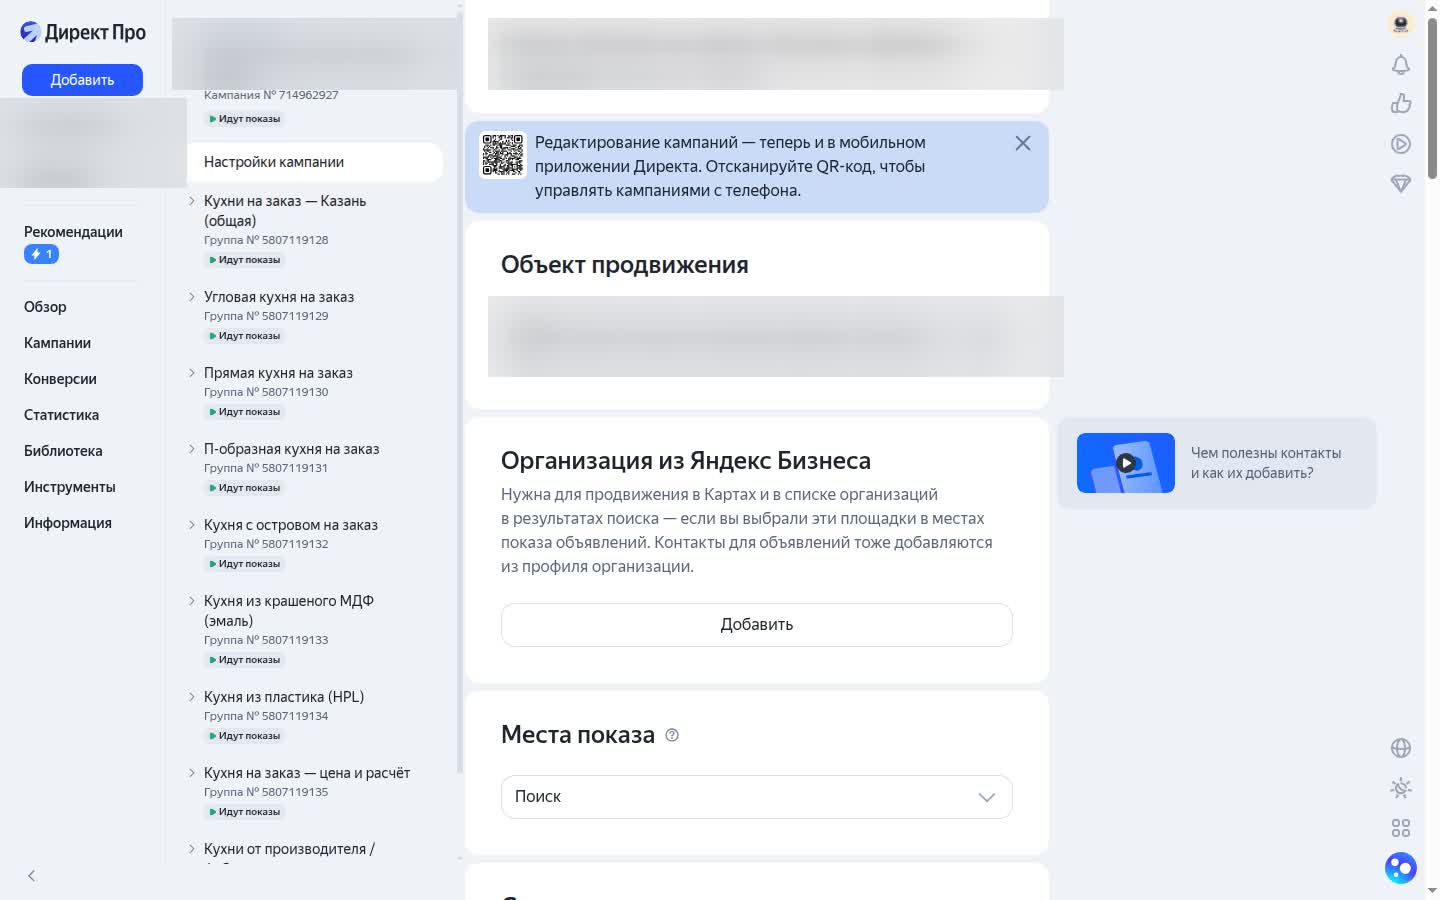Expand Кухни на заказ — Казань group
This screenshot has width=1440, height=900.
pyautogui.click(x=192, y=201)
